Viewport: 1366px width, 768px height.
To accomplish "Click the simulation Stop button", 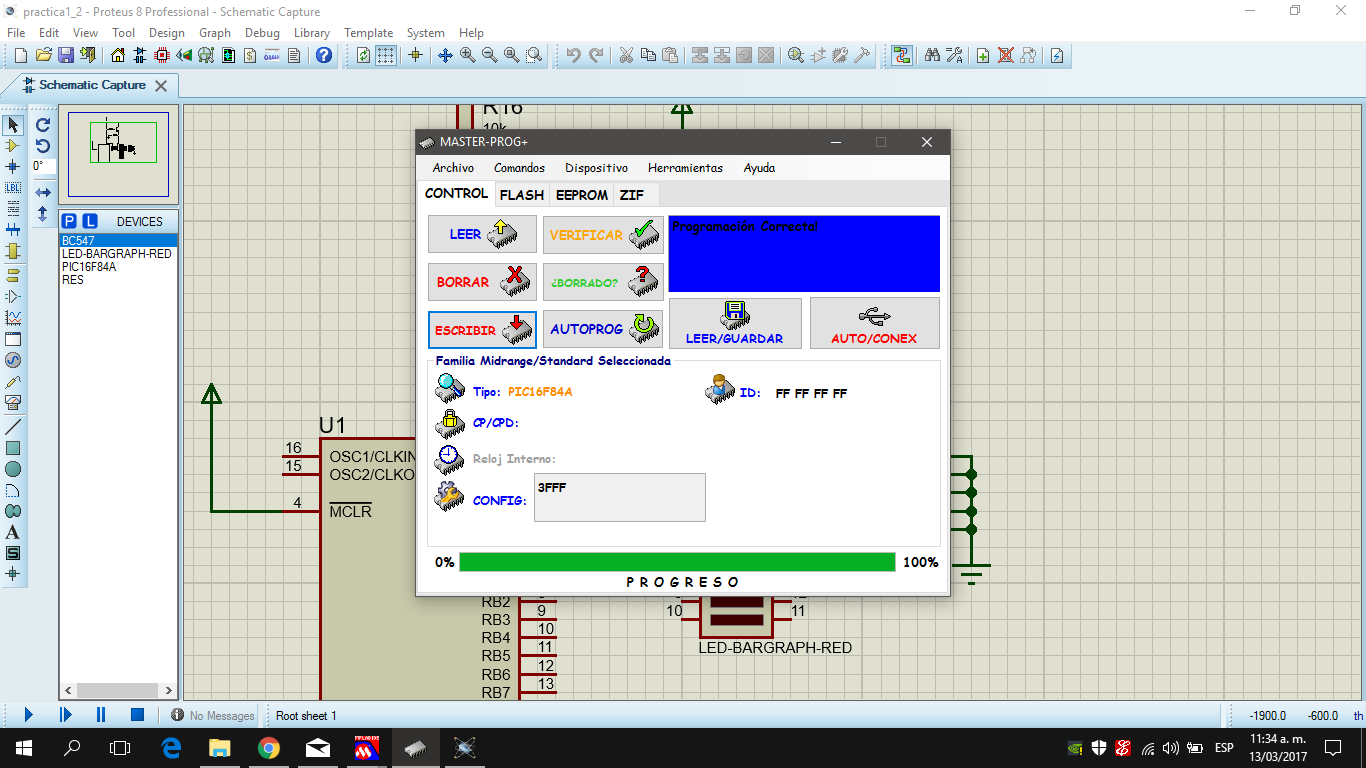I will click(138, 714).
